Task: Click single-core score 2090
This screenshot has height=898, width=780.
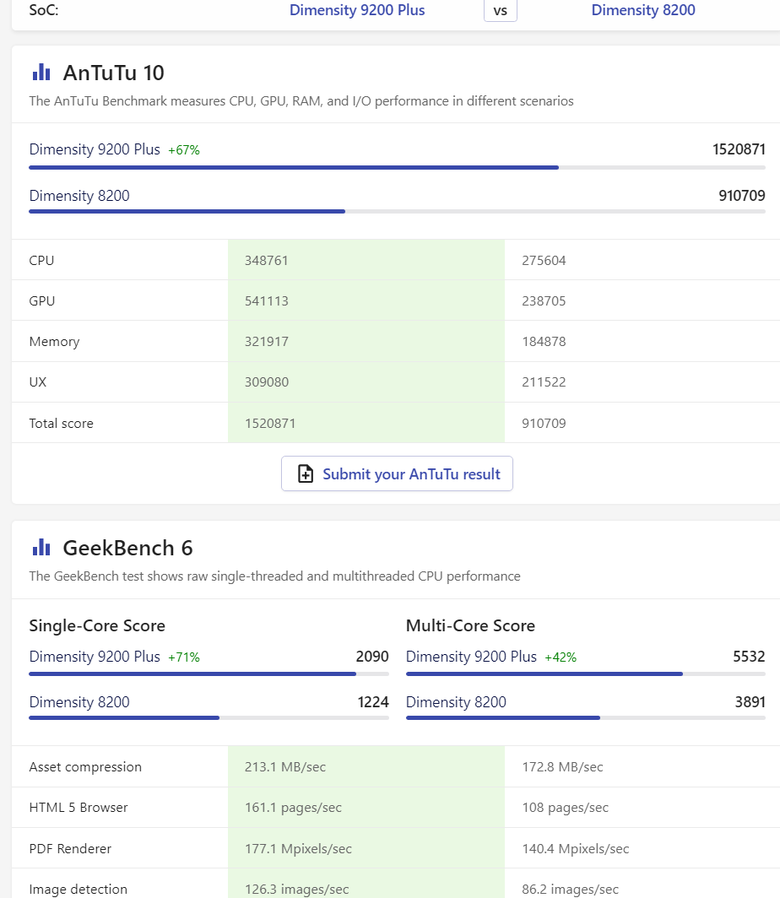Action: pyautogui.click(x=372, y=657)
